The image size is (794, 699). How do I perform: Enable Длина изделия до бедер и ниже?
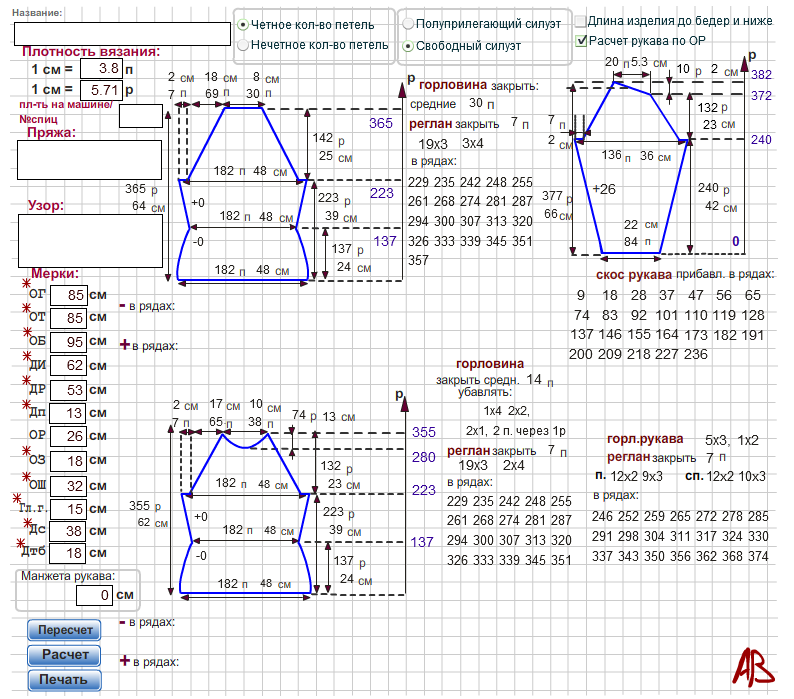pos(580,21)
